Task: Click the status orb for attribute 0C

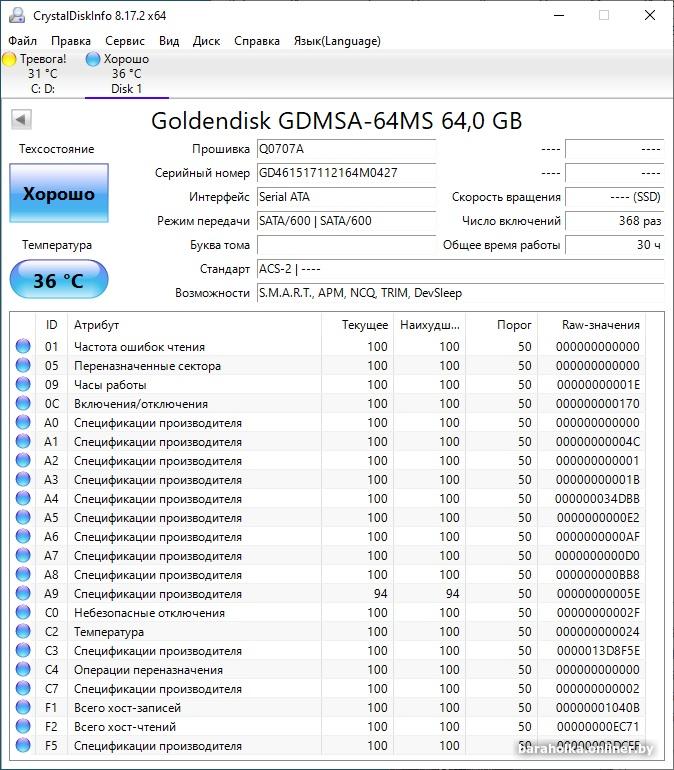Action: pyautogui.click(x=23, y=403)
